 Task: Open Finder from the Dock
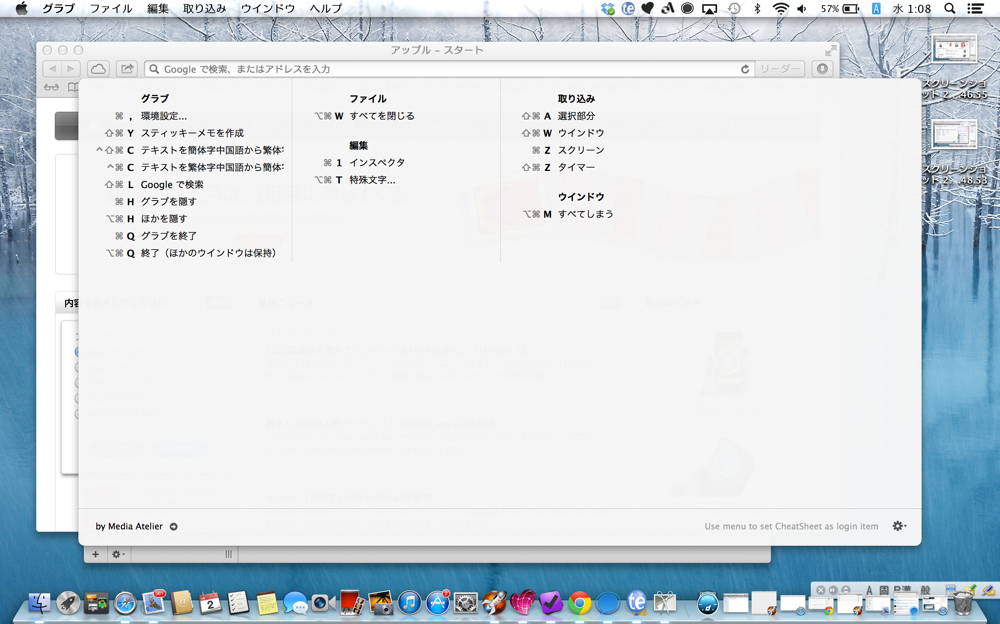[x=39, y=602]
